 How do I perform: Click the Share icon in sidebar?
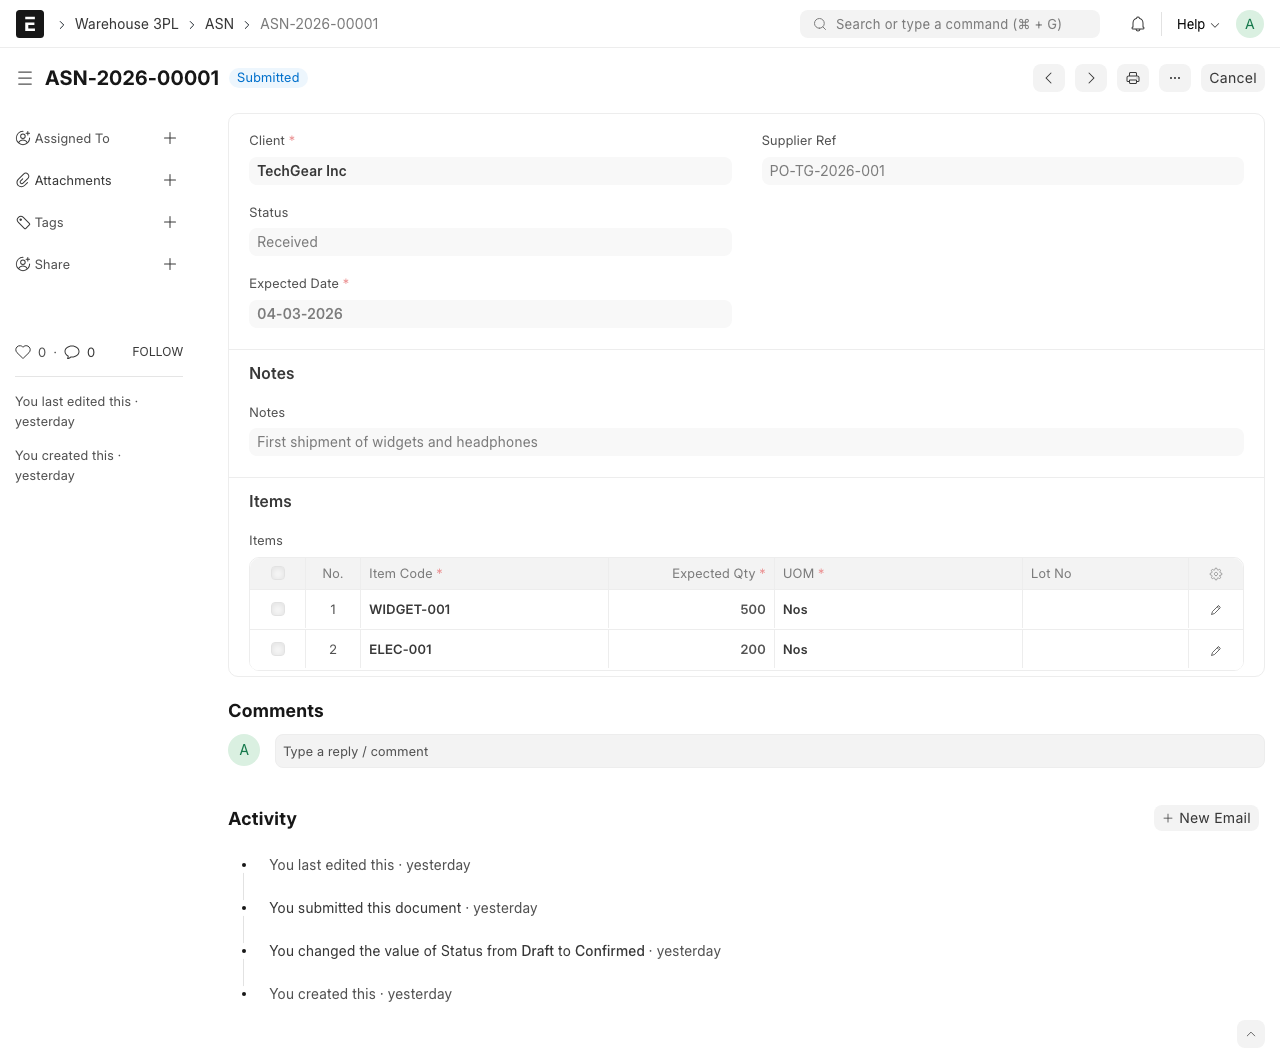23,264
